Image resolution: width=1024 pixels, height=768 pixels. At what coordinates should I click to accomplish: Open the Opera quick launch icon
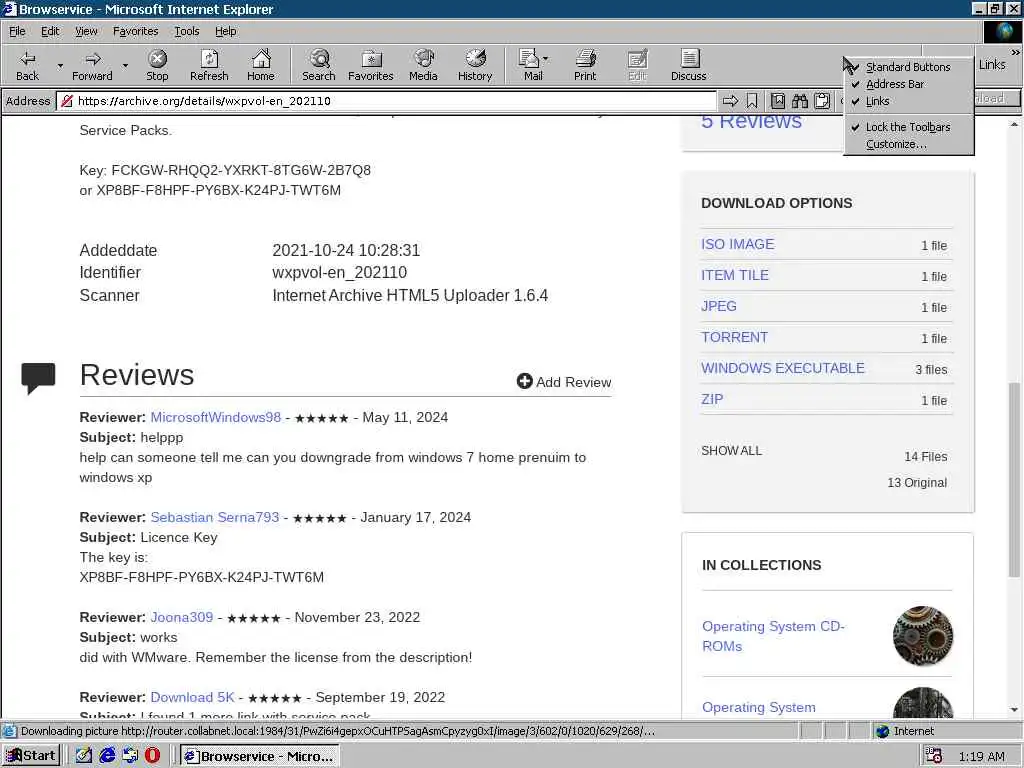click(x=152, y=756)
